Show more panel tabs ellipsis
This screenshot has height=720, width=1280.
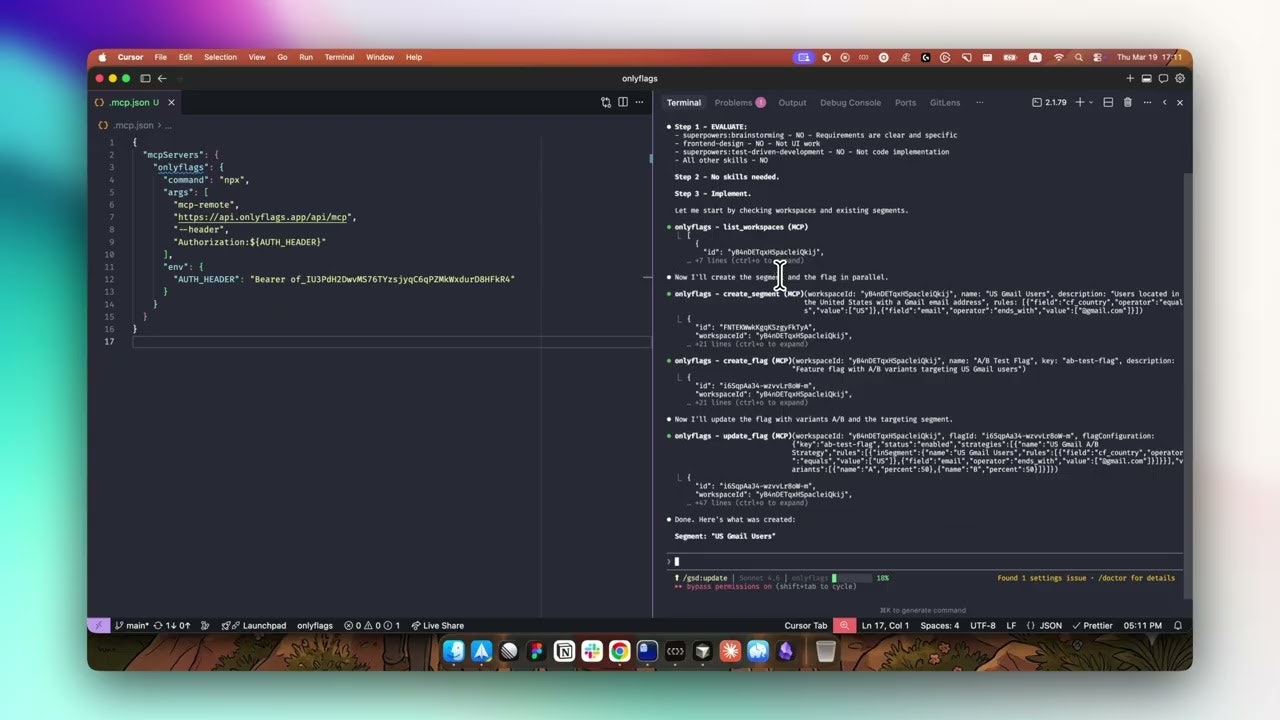[x=979, y=102]
